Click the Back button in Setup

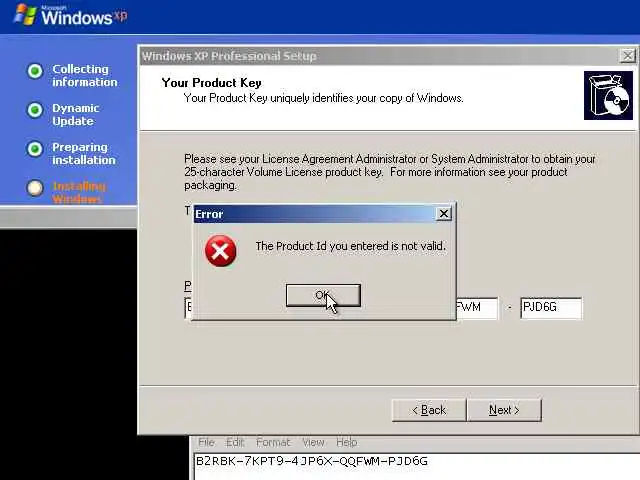click(x=429, y=410)
